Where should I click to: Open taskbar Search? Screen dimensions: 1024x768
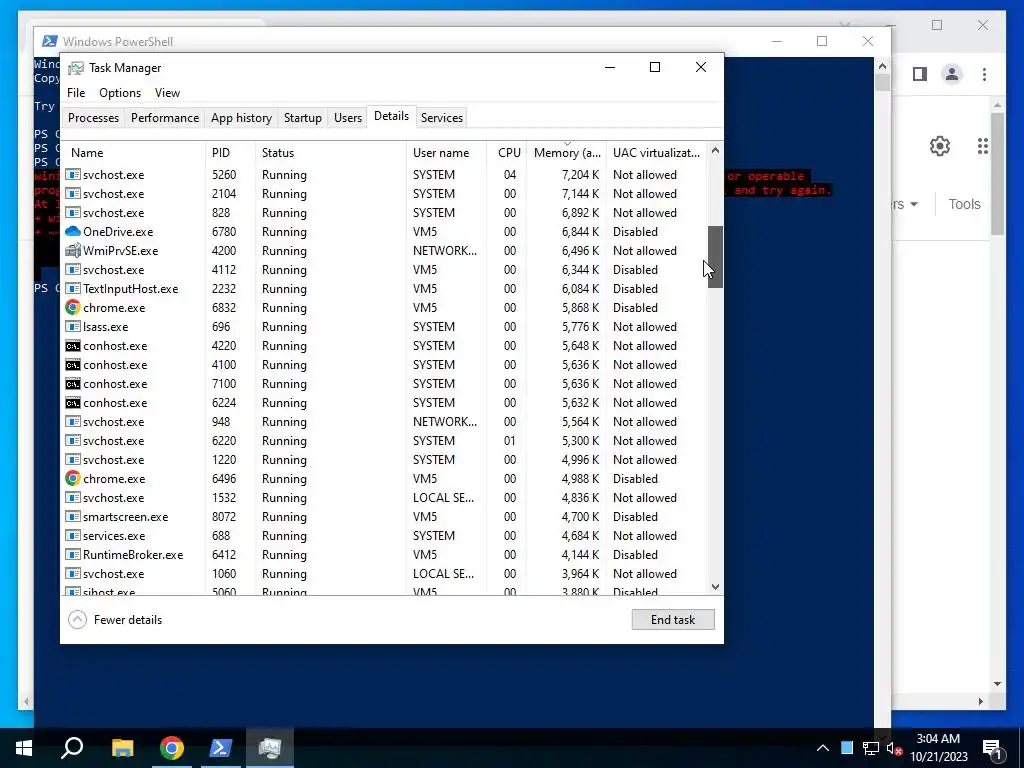72,748
